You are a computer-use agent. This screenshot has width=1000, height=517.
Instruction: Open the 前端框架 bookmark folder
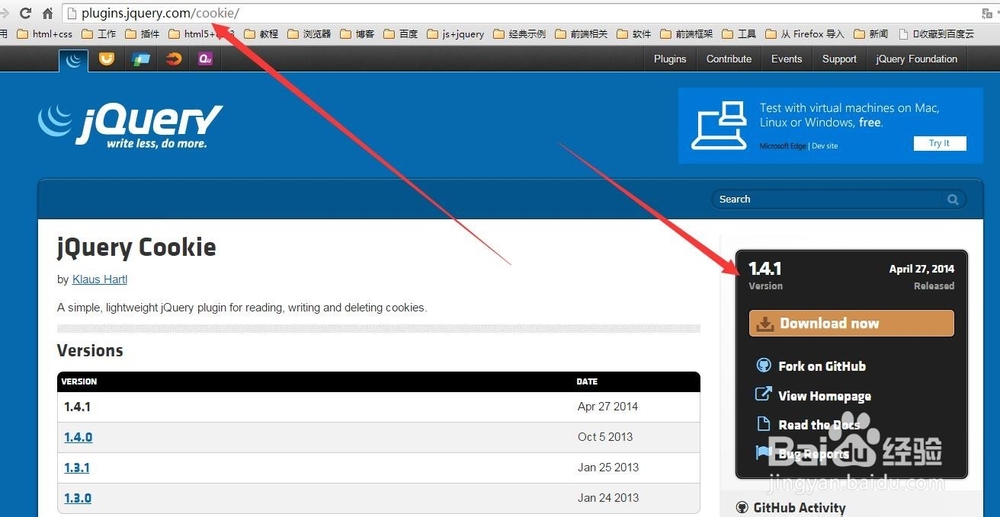click(686, 34)
